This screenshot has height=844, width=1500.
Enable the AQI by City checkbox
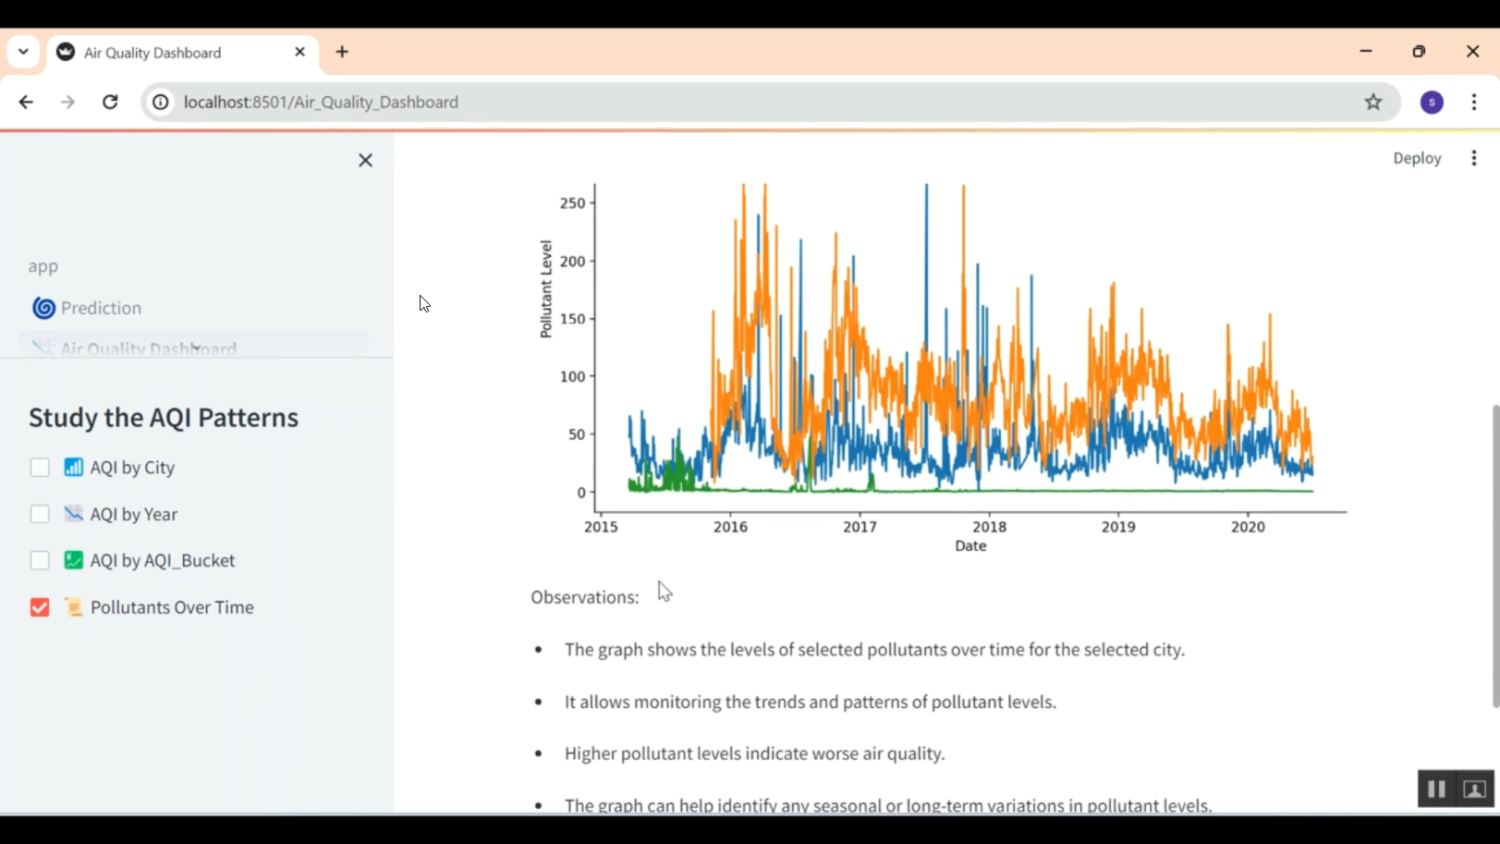[39, 467]
